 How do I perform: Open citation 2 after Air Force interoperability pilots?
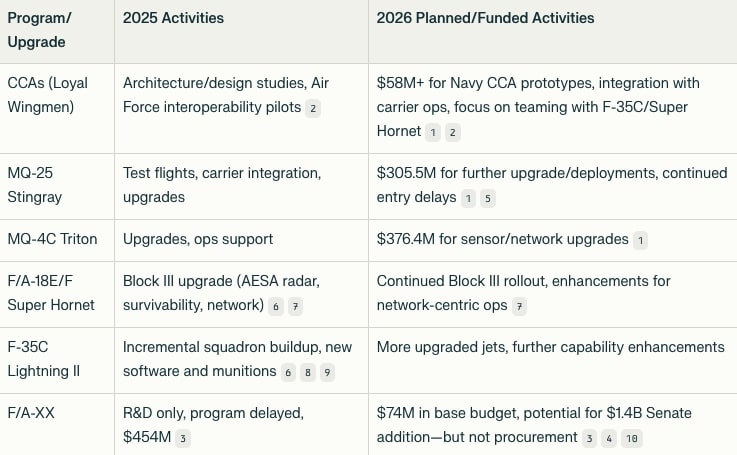point(313,108)
